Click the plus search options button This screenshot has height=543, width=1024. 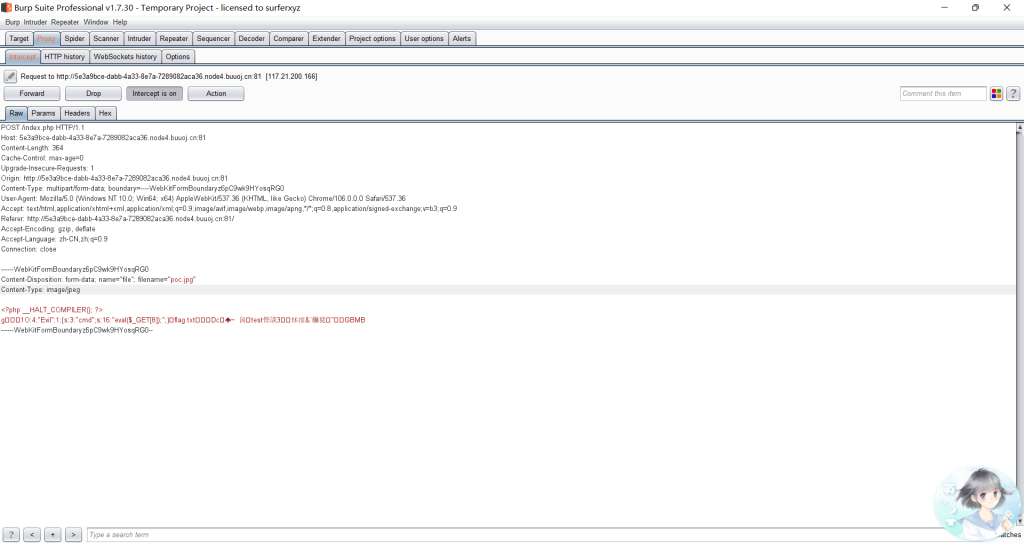[x=52, y=535]
